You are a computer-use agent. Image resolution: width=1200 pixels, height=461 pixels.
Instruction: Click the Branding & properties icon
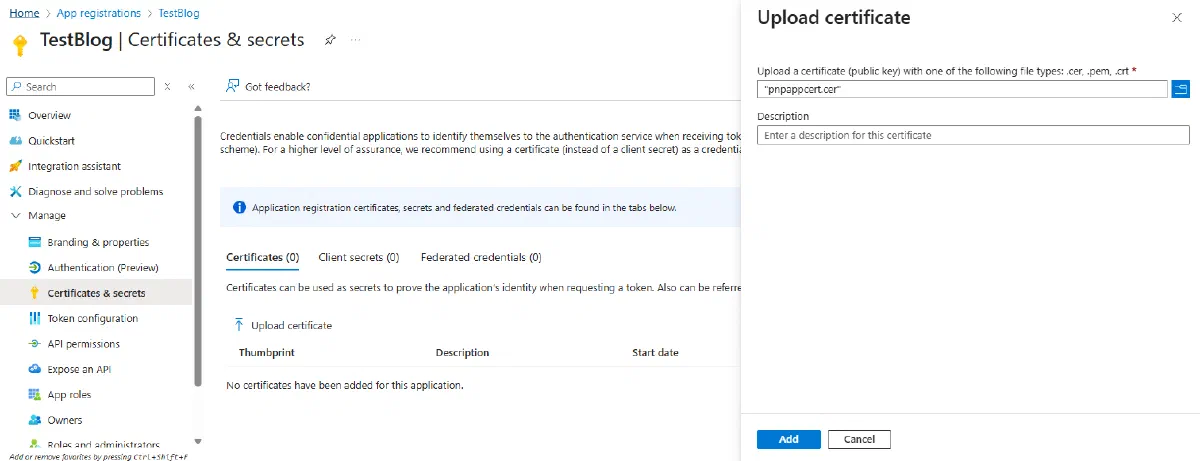[x=35, y=242]
